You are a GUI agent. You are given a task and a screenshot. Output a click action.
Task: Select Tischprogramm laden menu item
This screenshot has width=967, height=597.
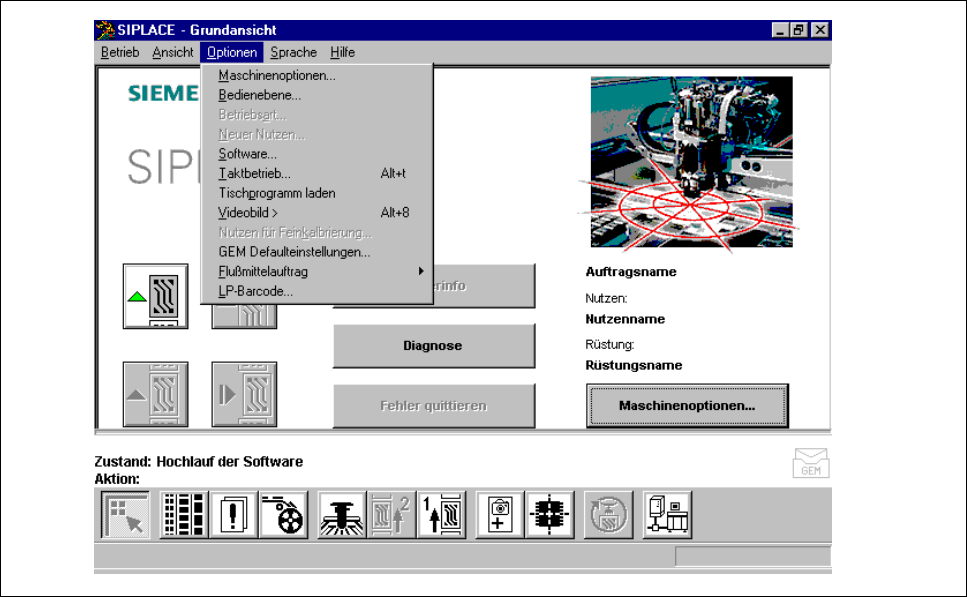tap(277, 192)
